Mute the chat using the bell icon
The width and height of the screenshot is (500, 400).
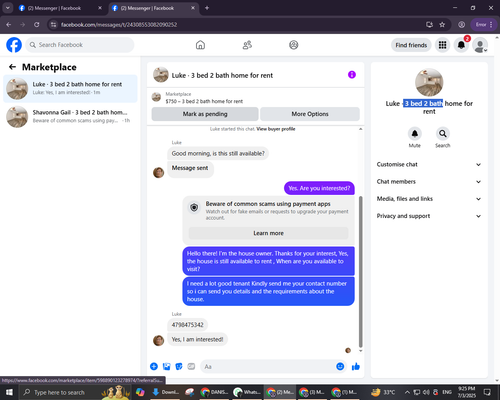coord(415,134)
